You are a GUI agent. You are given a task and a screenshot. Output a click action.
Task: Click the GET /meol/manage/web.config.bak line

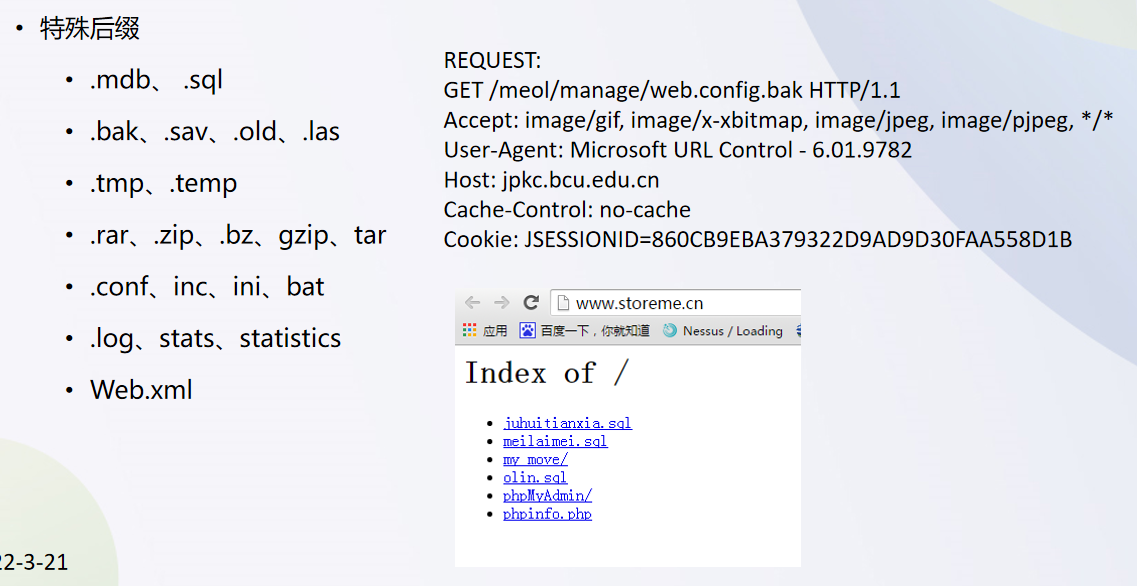[672, 90]
